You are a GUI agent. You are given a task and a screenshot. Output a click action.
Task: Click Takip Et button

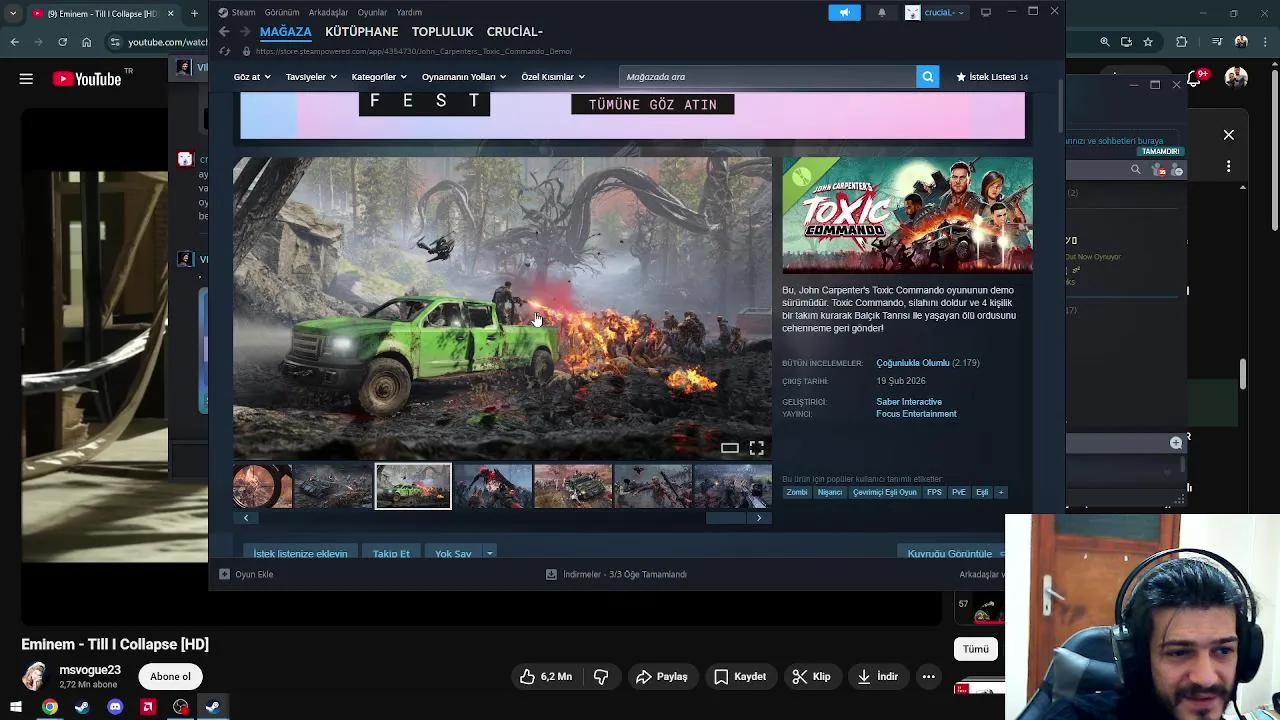391,553
